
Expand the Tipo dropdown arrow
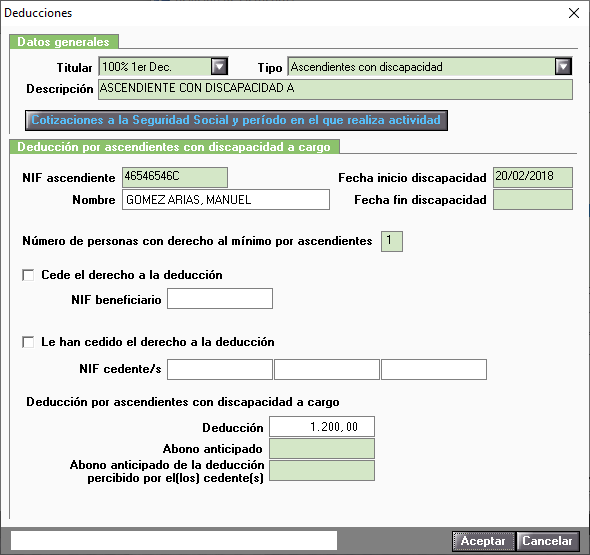(x=563, y=67)
